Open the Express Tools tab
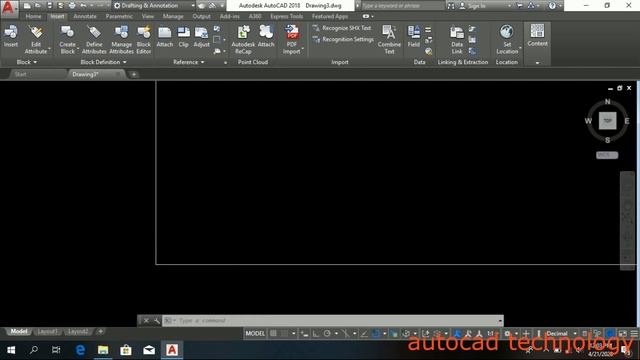This screenshot has width=640, height=360. click(x=287, y=16)
